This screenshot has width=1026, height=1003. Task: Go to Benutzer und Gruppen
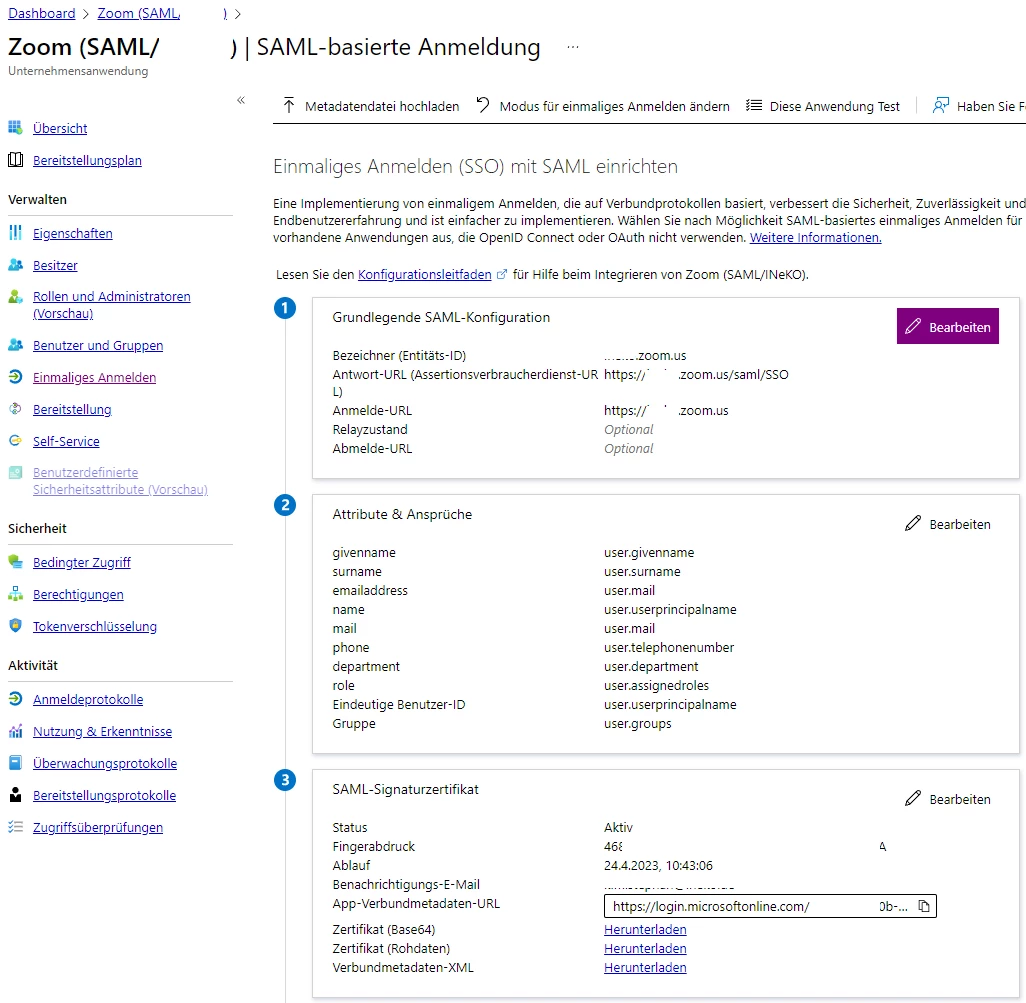(98, 345)
